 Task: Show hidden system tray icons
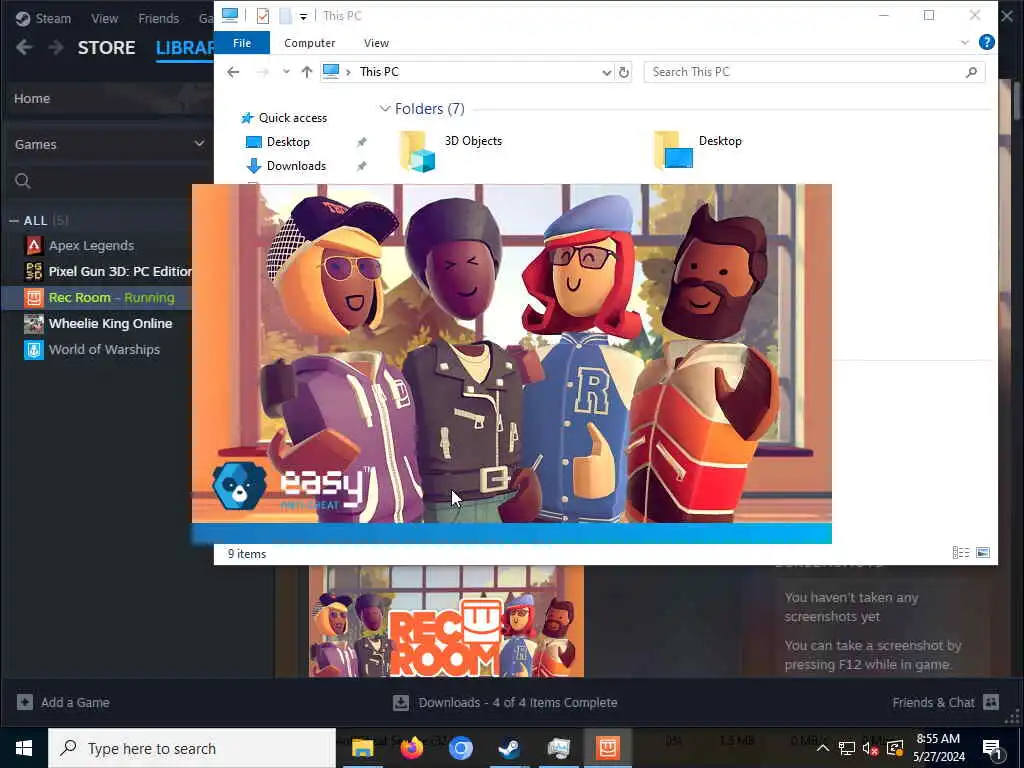(x=823, y=748)
